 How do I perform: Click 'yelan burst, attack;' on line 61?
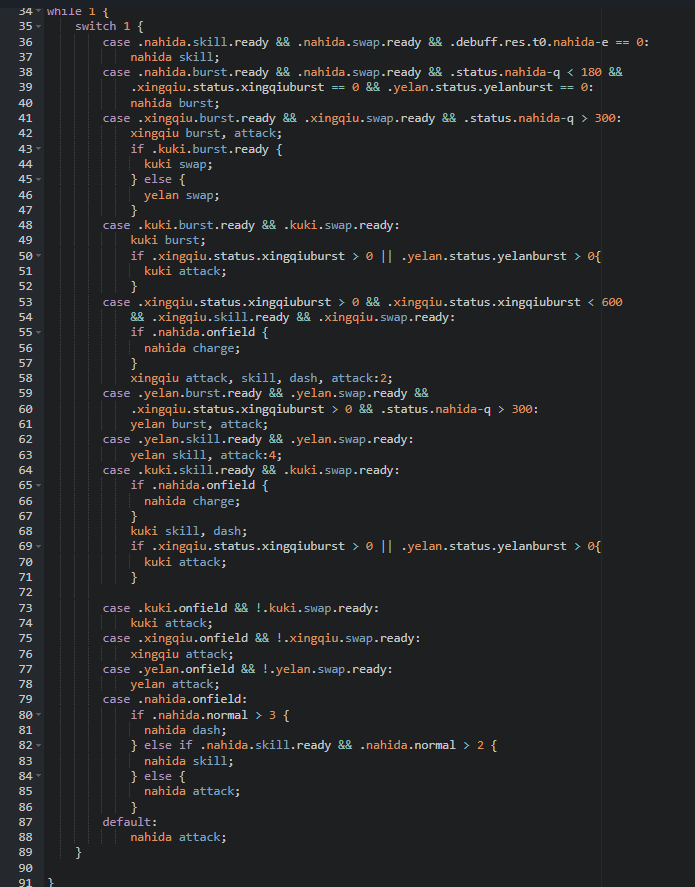click(199, 424)
